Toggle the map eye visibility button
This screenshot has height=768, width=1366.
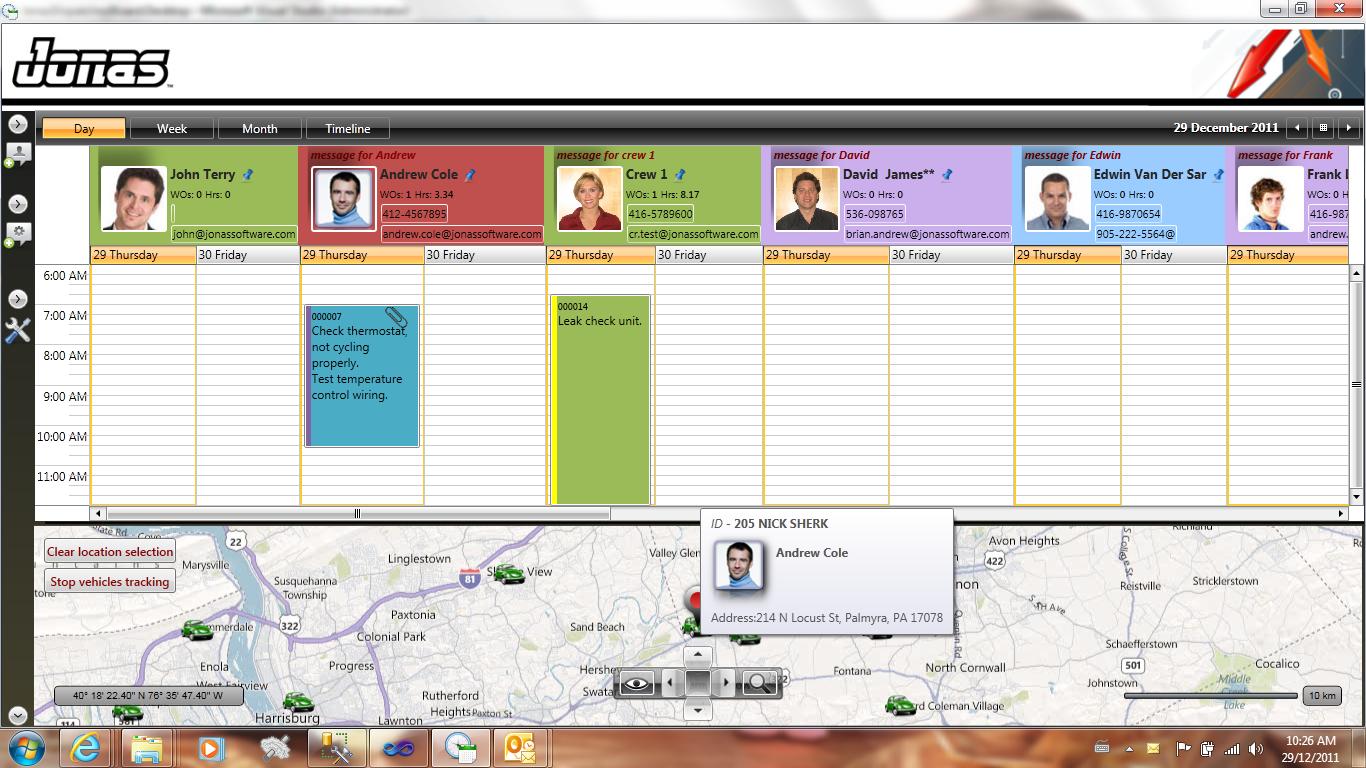pyautogui.click(x=637, y=683)
